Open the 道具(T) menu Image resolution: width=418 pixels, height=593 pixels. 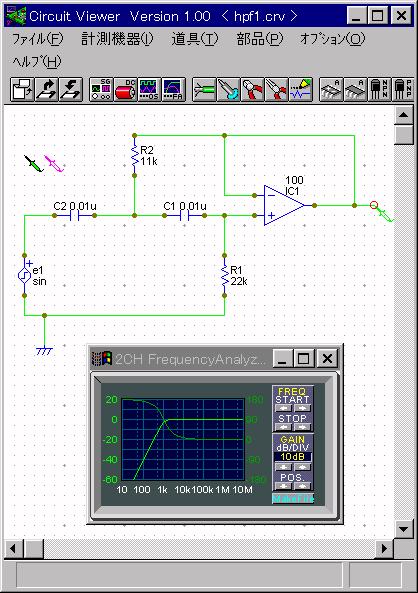coord(195,39)
